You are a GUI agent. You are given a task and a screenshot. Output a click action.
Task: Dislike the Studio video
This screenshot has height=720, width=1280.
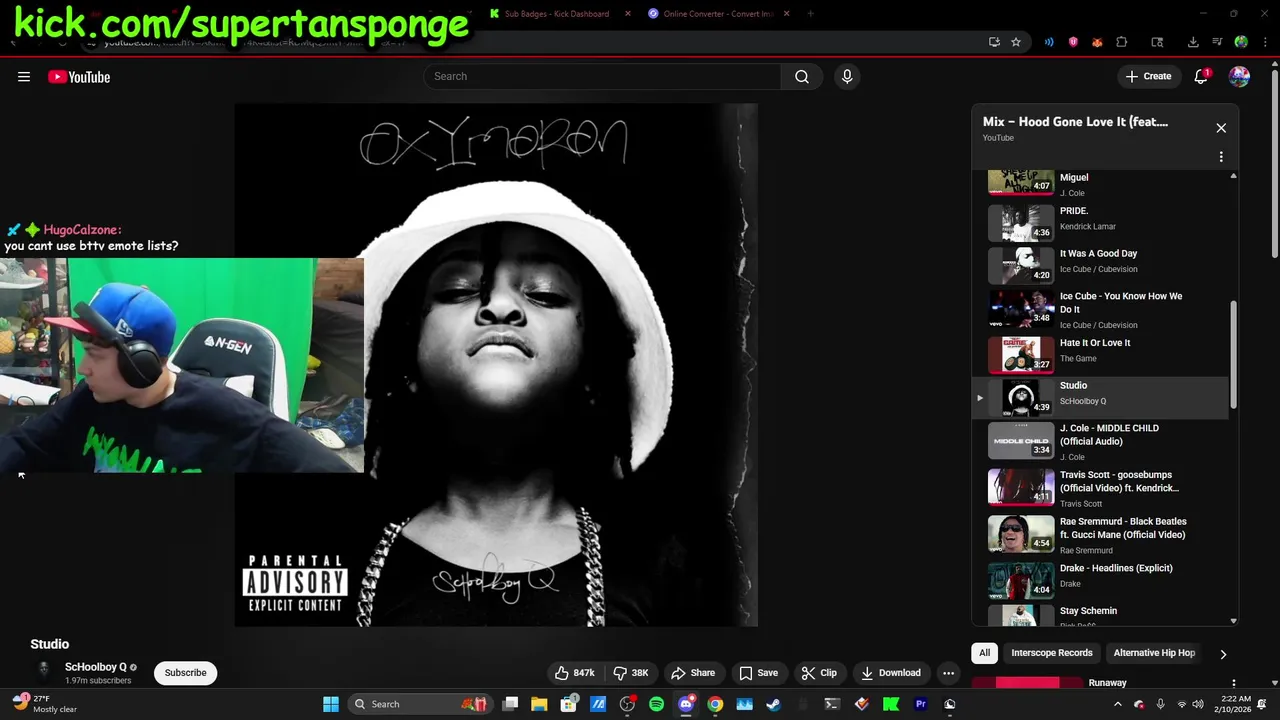[631, 673]
